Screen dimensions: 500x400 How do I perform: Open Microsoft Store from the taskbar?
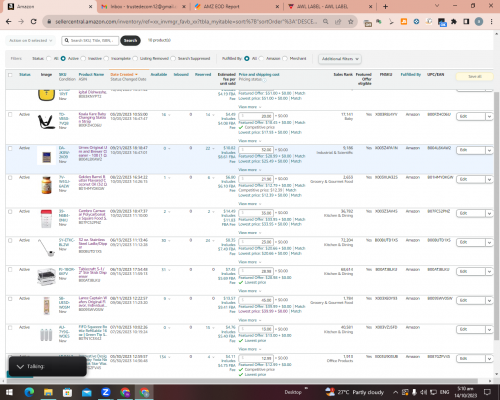click(67, 392)
